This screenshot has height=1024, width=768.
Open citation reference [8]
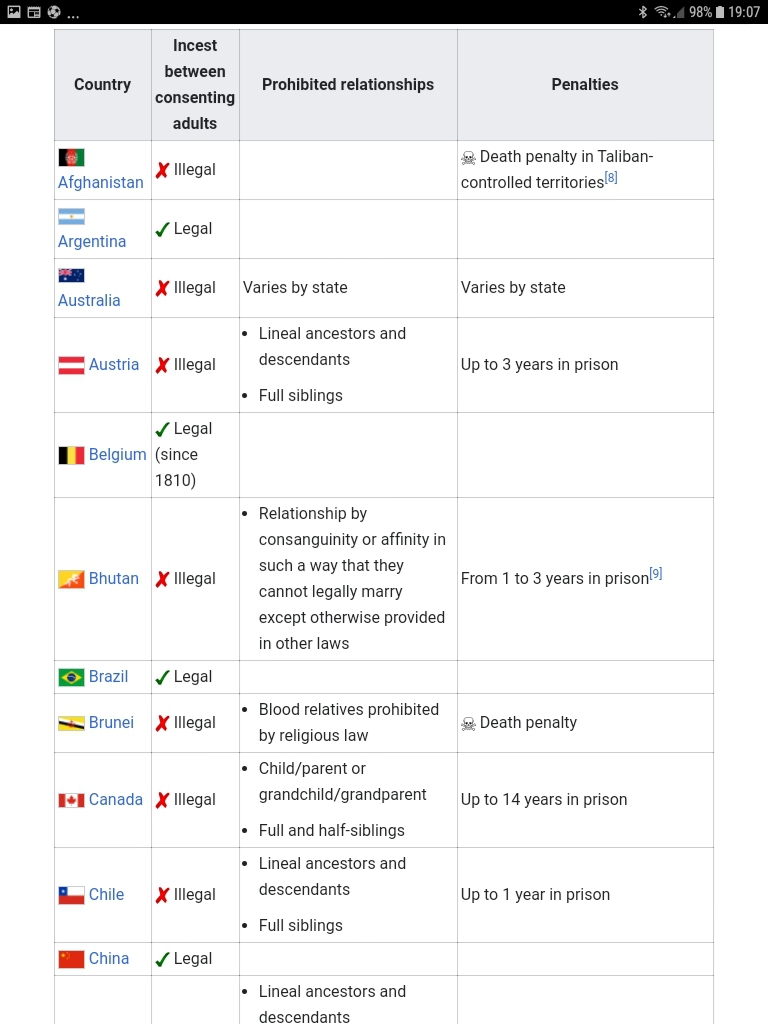(611, 178)
